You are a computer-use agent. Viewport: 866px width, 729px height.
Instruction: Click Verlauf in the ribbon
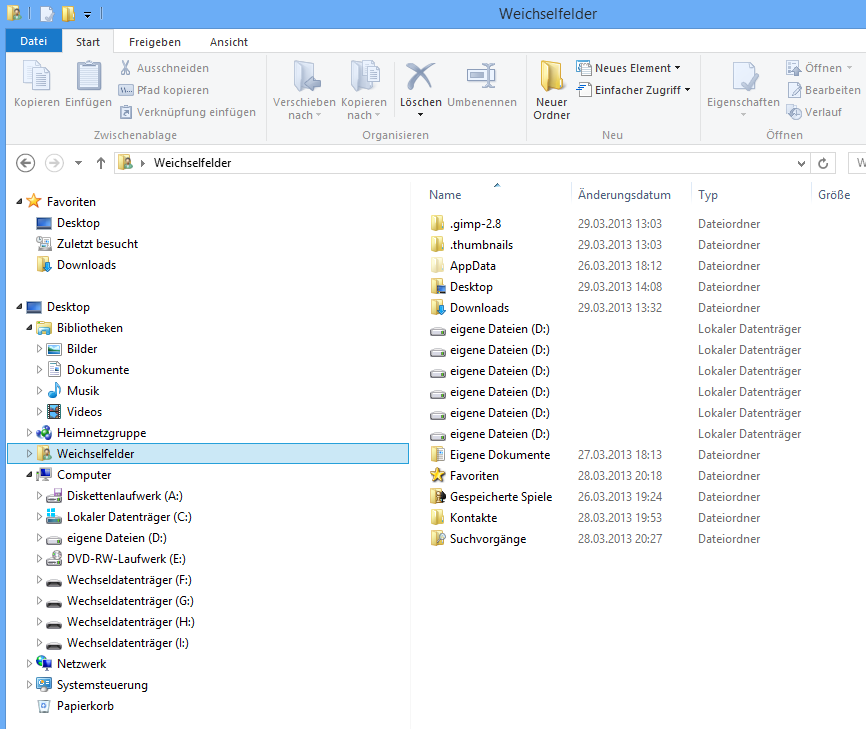(814, 112)
